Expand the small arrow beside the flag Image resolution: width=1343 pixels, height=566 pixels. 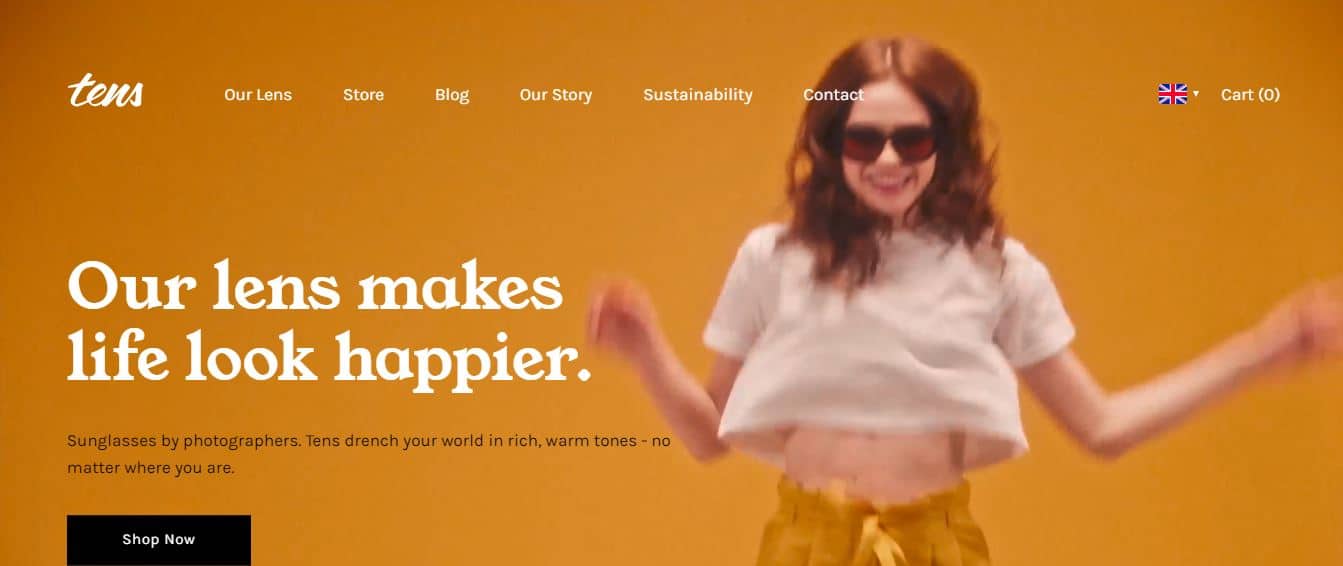pos(1196,93)
